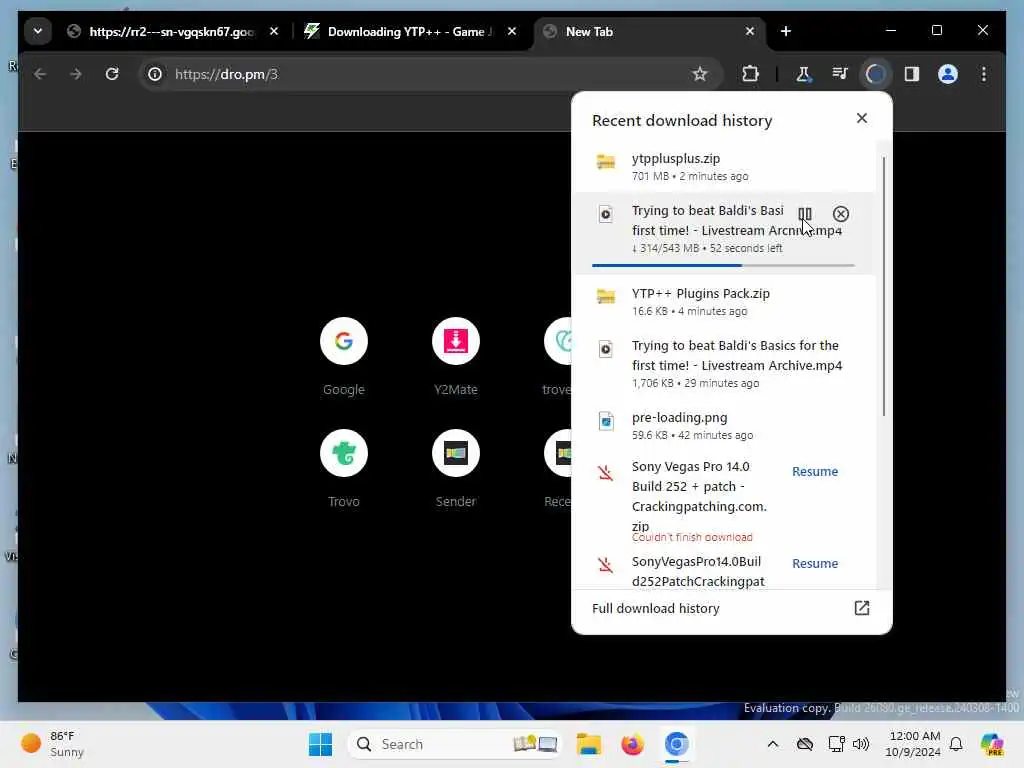Bookmark this page with star icon
Viewport: 1024px width, 768px height.
[x=699, y=74]
